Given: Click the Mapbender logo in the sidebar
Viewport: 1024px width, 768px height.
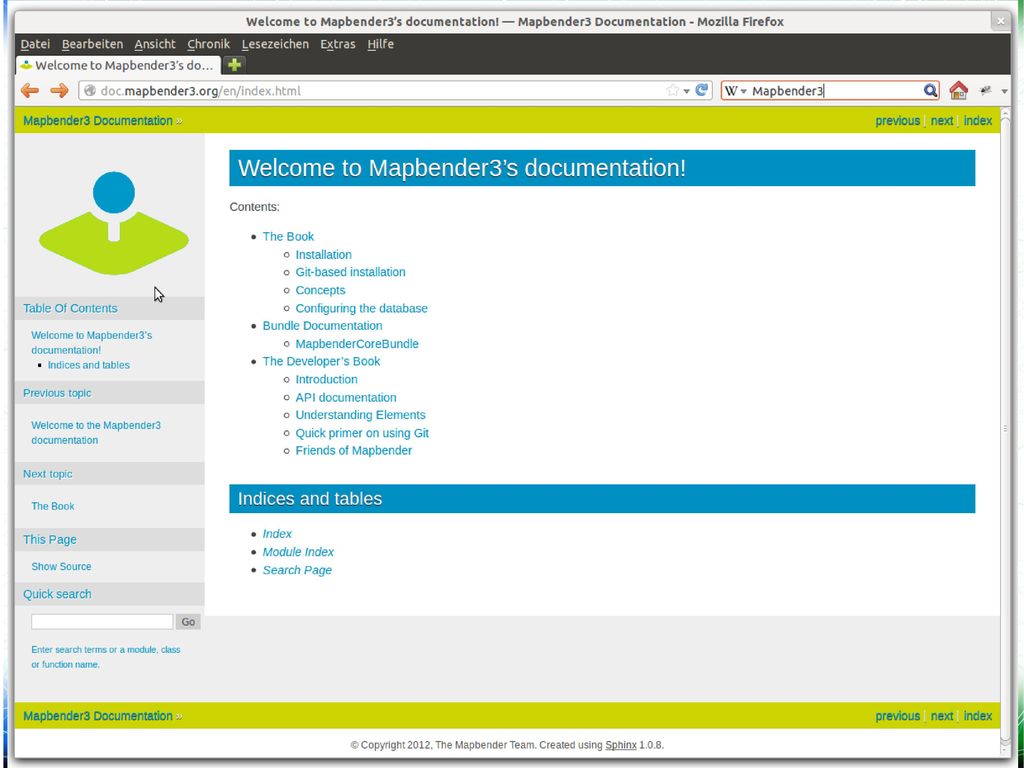Looking at the screenshot, I should tap(114, 223).
